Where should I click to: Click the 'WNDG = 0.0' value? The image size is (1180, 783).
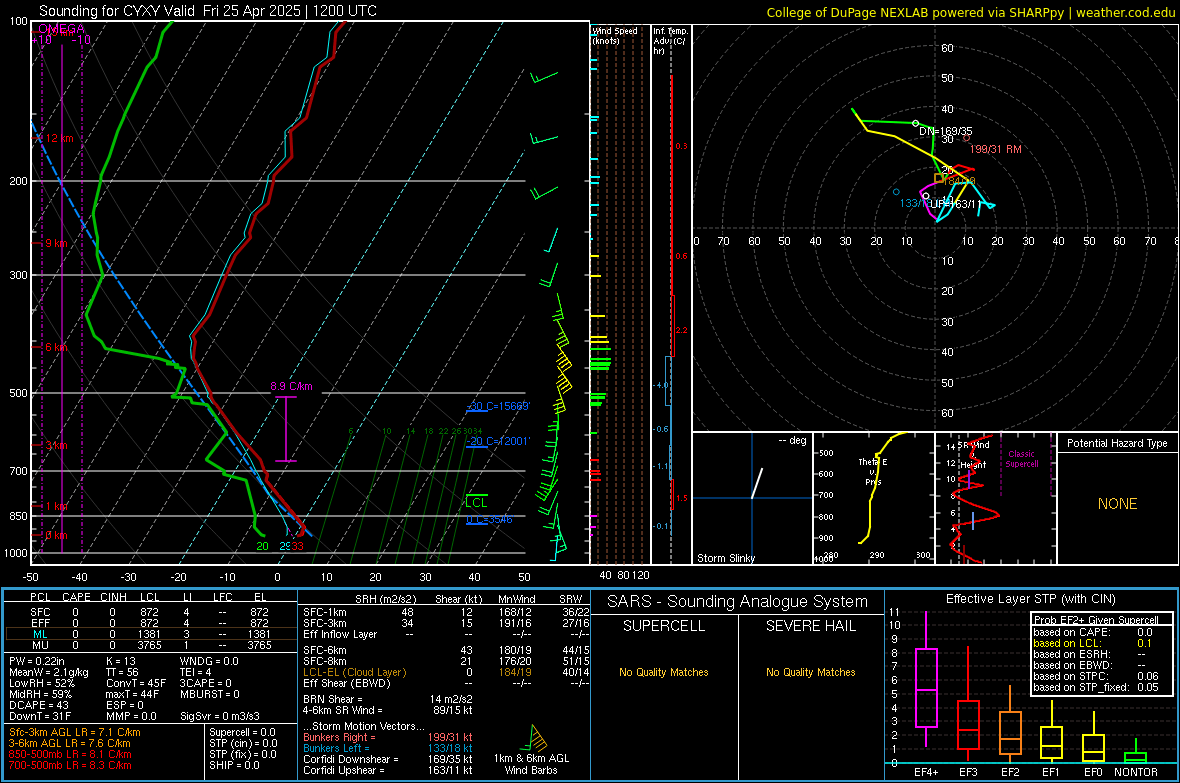[x=209, y=661]
